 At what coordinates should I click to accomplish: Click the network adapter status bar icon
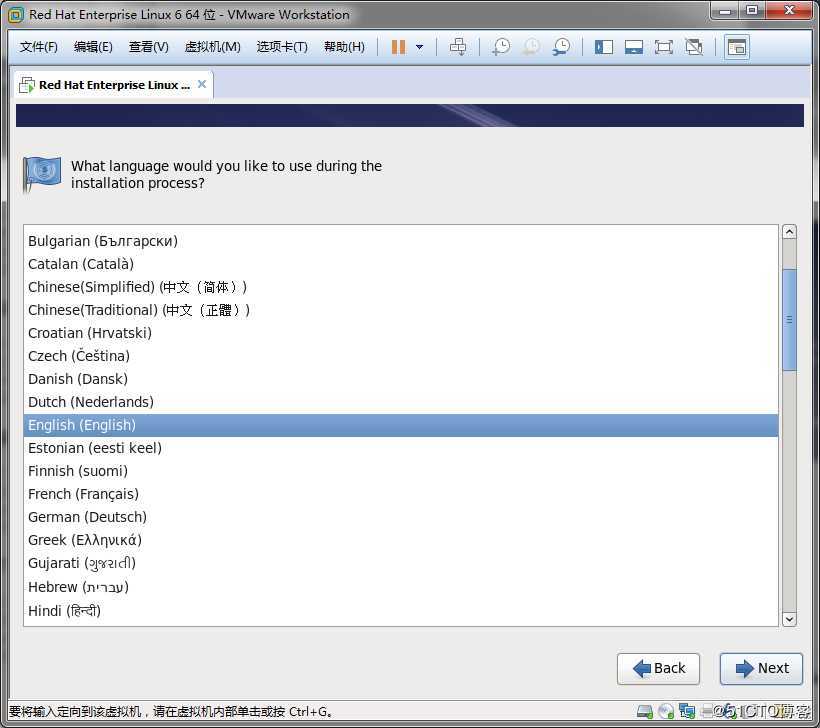point(687,711)
